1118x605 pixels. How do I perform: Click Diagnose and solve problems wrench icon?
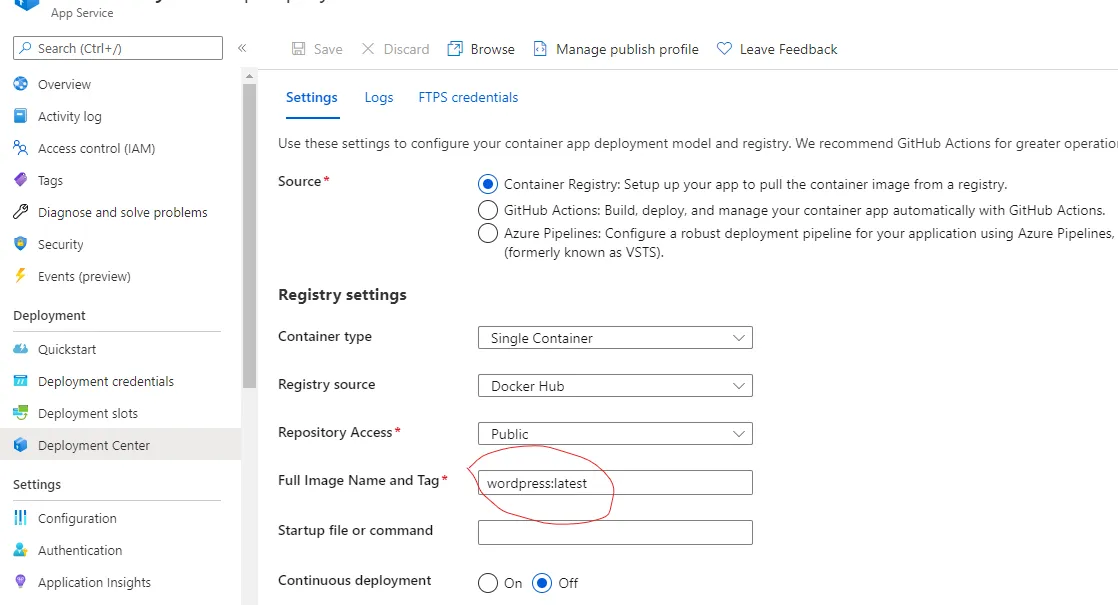pos(20,212)
